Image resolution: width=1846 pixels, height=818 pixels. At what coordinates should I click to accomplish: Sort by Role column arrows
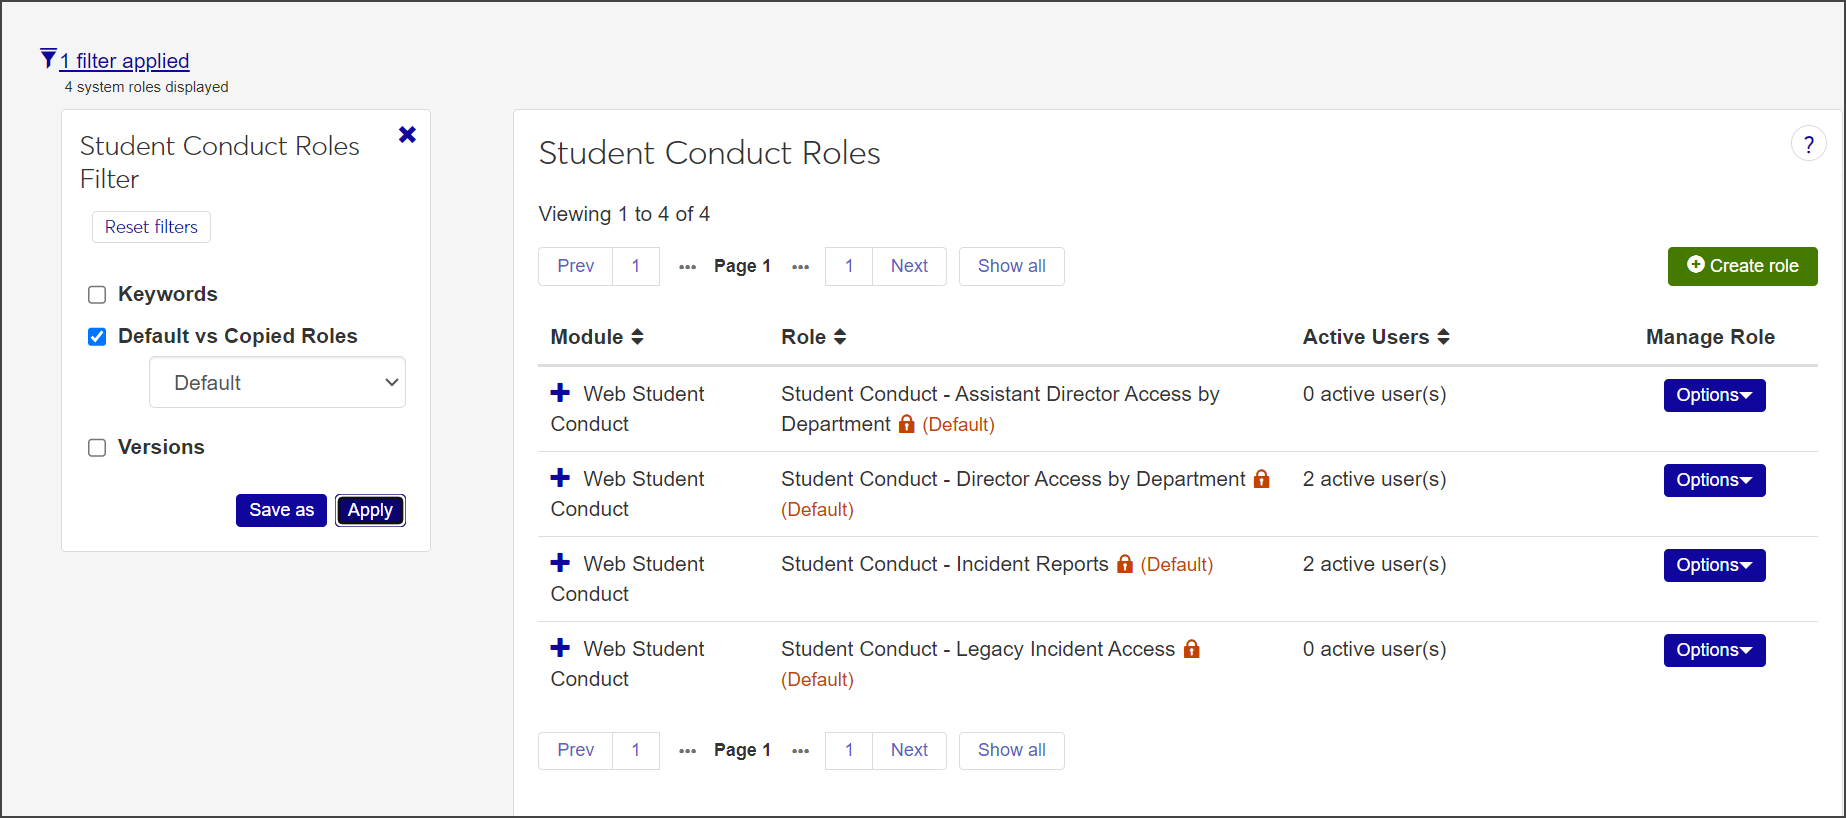pos(840,337)
